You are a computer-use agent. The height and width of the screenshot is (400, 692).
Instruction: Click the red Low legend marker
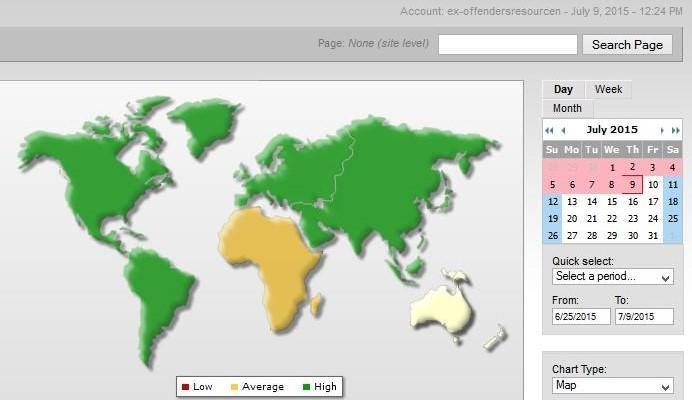185,387
